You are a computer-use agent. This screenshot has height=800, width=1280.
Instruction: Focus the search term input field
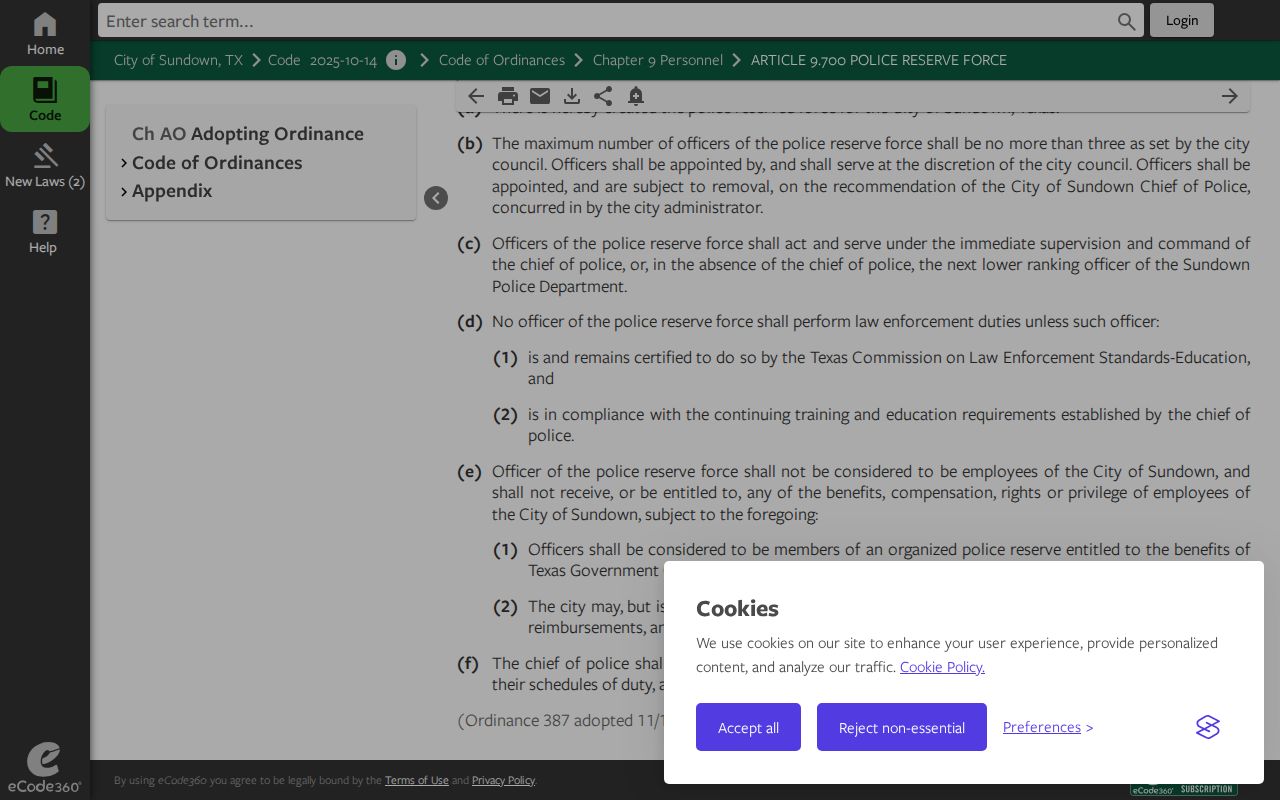(607, 21)
